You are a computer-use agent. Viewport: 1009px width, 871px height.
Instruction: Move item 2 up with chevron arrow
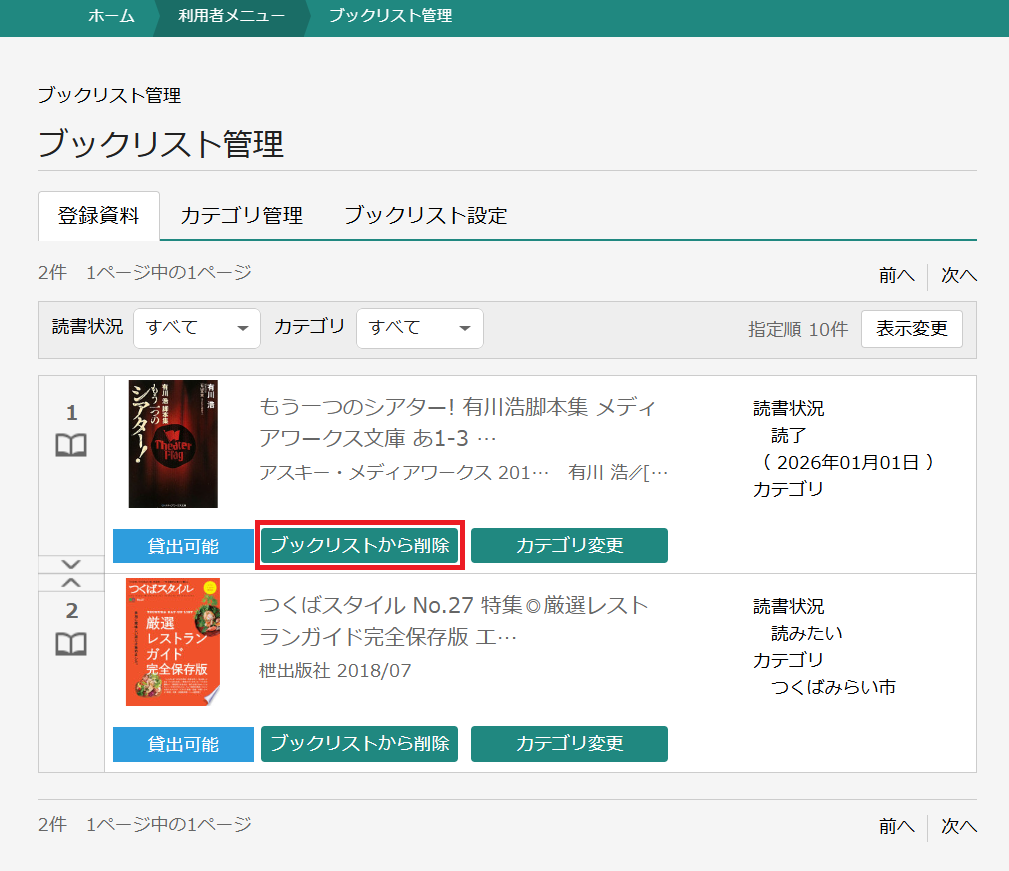pos(71,582)
